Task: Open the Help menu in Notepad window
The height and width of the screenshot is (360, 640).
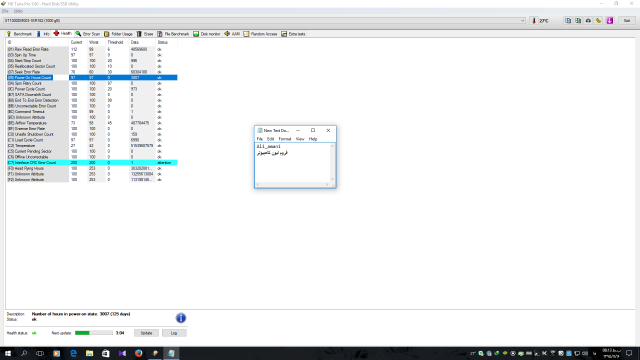Action: 313,139
